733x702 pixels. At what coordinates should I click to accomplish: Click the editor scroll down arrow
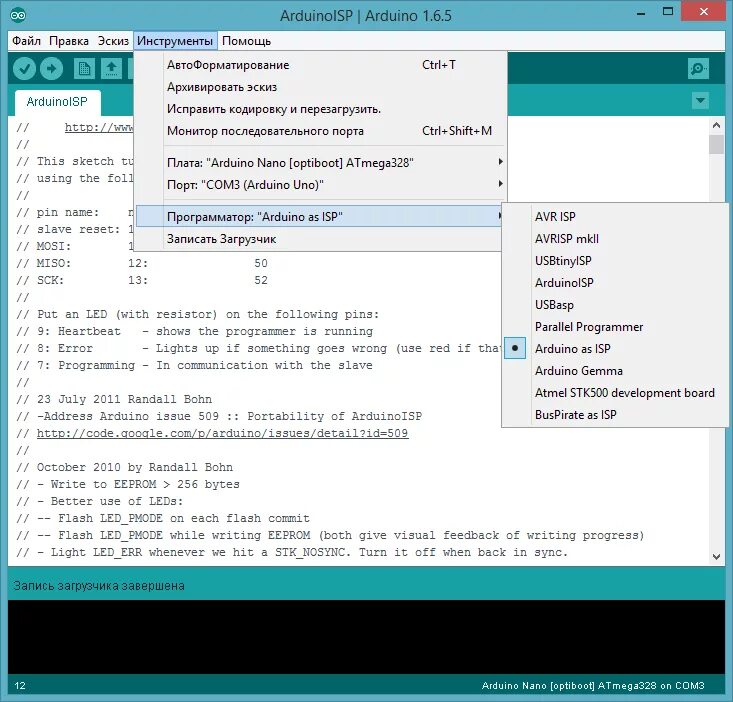coord(716,556)
